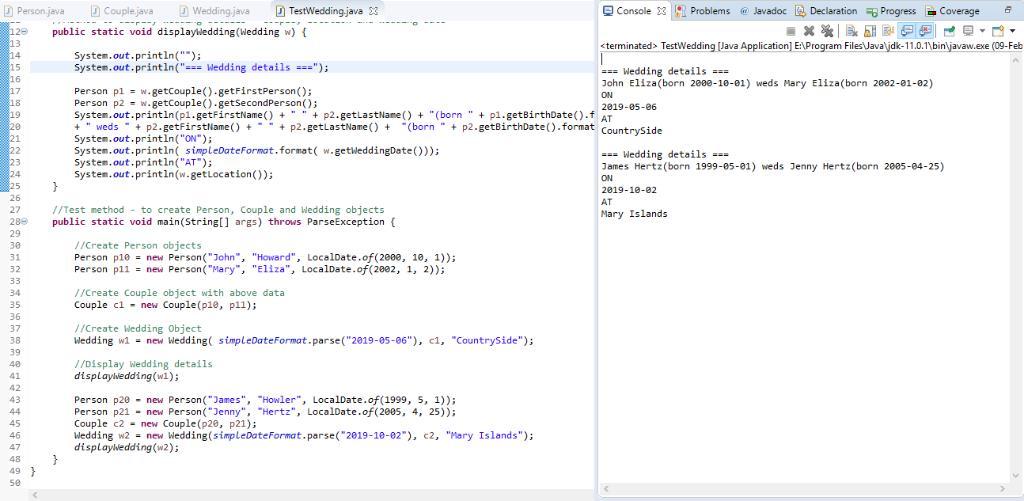
Task: Click on "Howard" string in line 31
Action: tap(275, 257)
